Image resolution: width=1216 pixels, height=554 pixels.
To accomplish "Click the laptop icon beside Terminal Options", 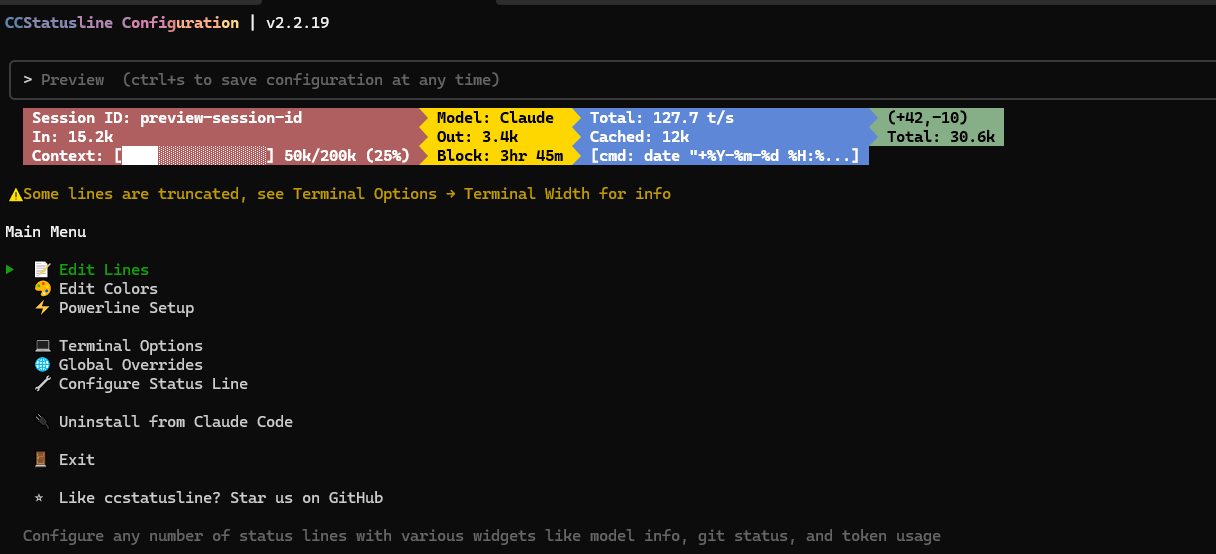I will pyautogui.click(x=41, y=345).
